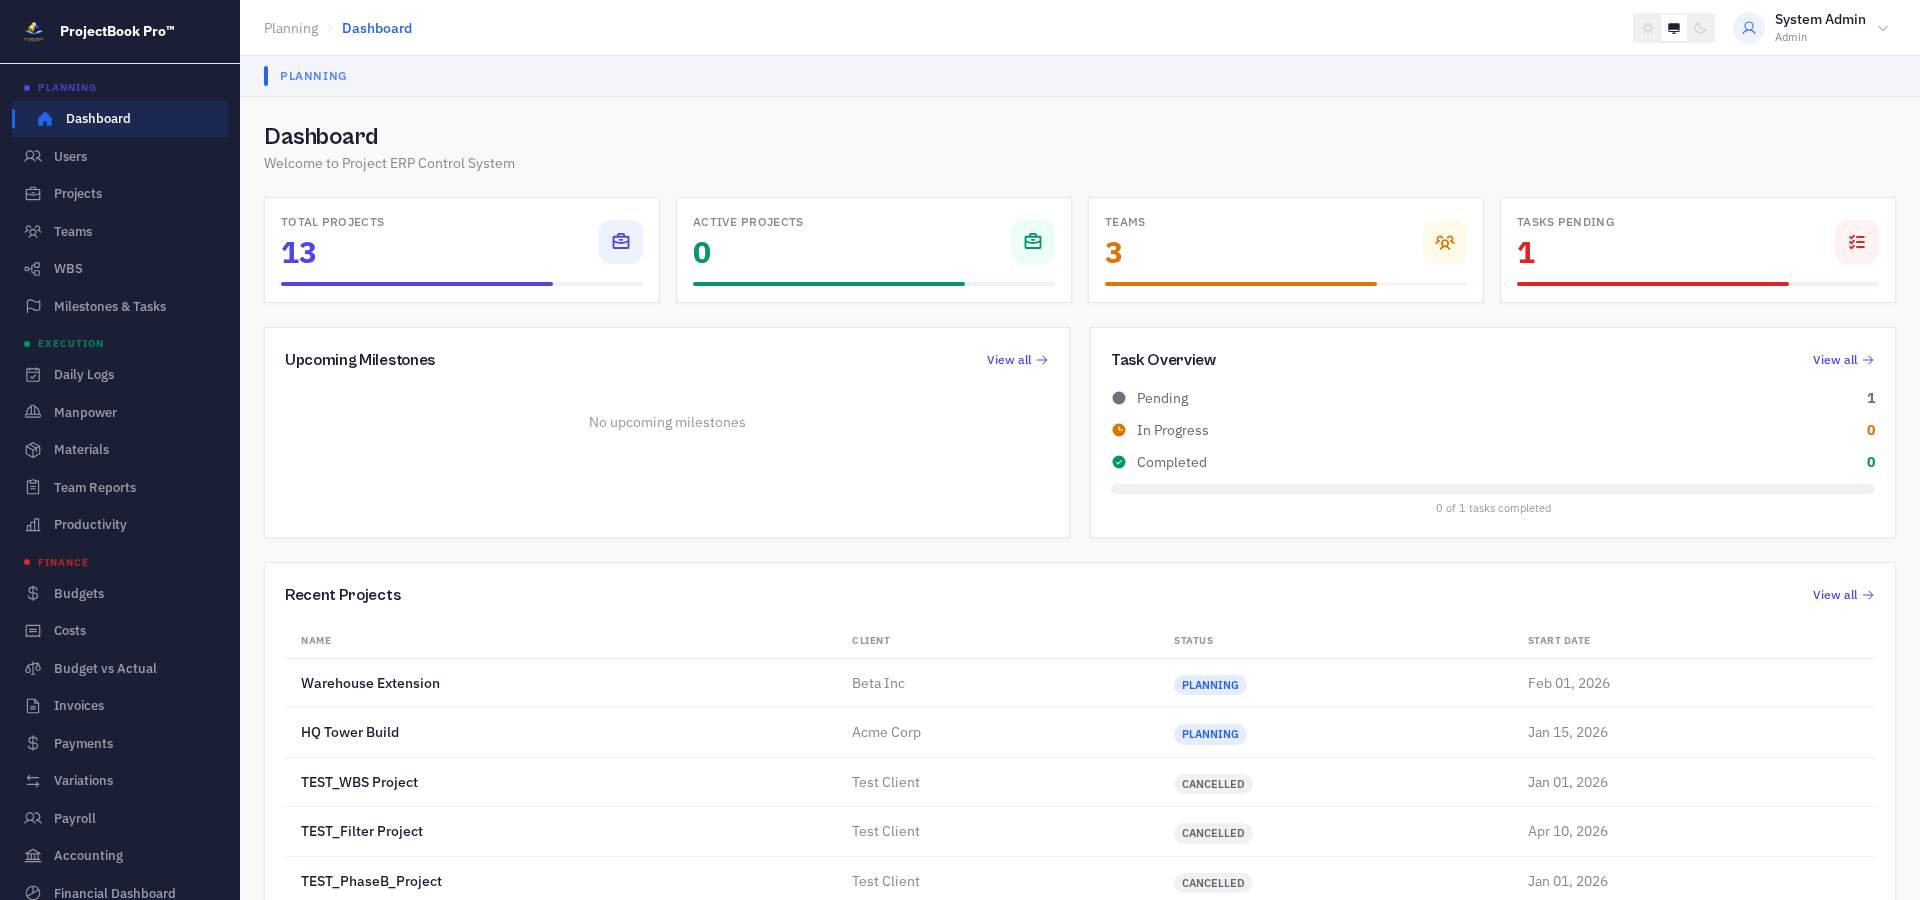Click the Milestones & Tasks flag icon

[x=33, y=306]
